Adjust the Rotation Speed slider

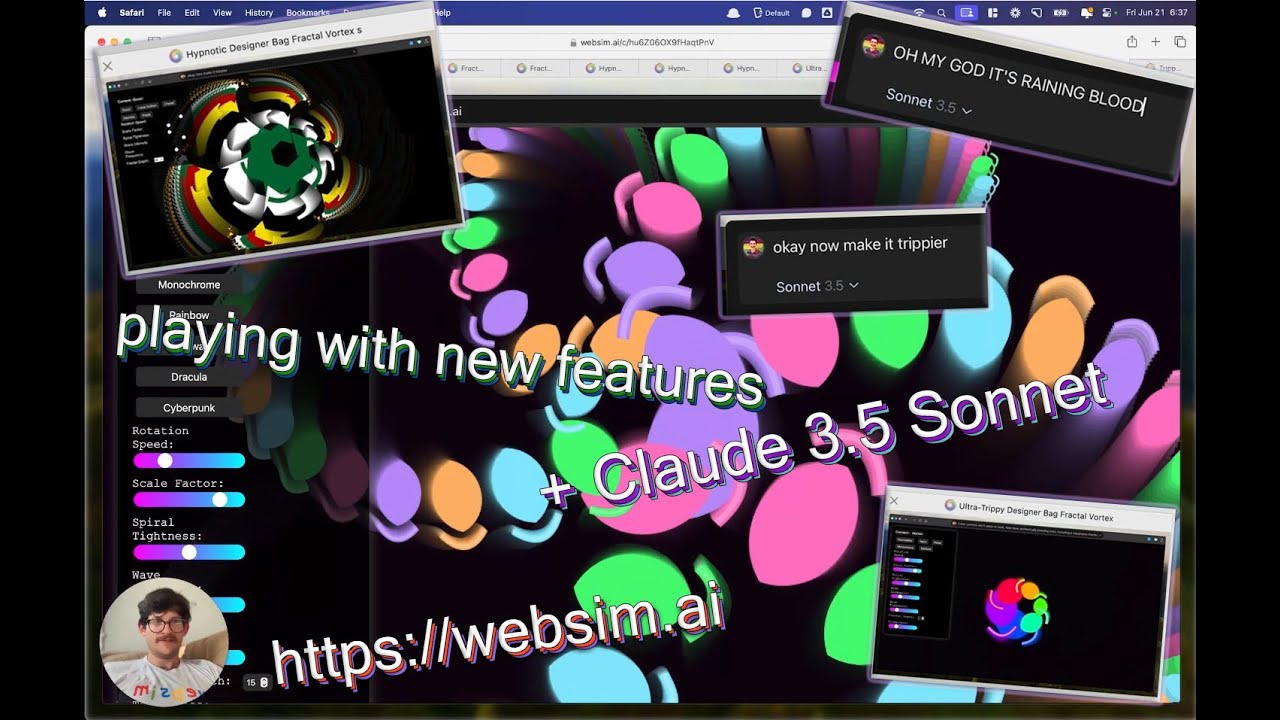(189, 461)
